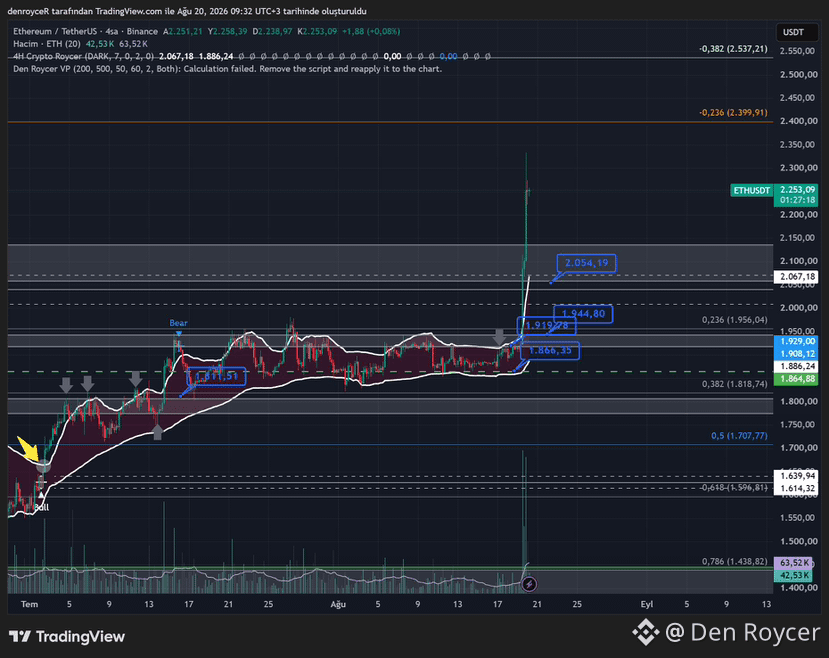Select the 1.886,24 white price label

click(796, 366)
